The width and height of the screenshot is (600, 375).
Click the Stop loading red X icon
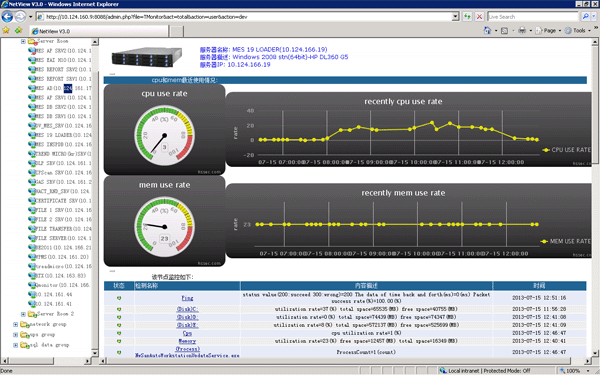pos(479,16)
